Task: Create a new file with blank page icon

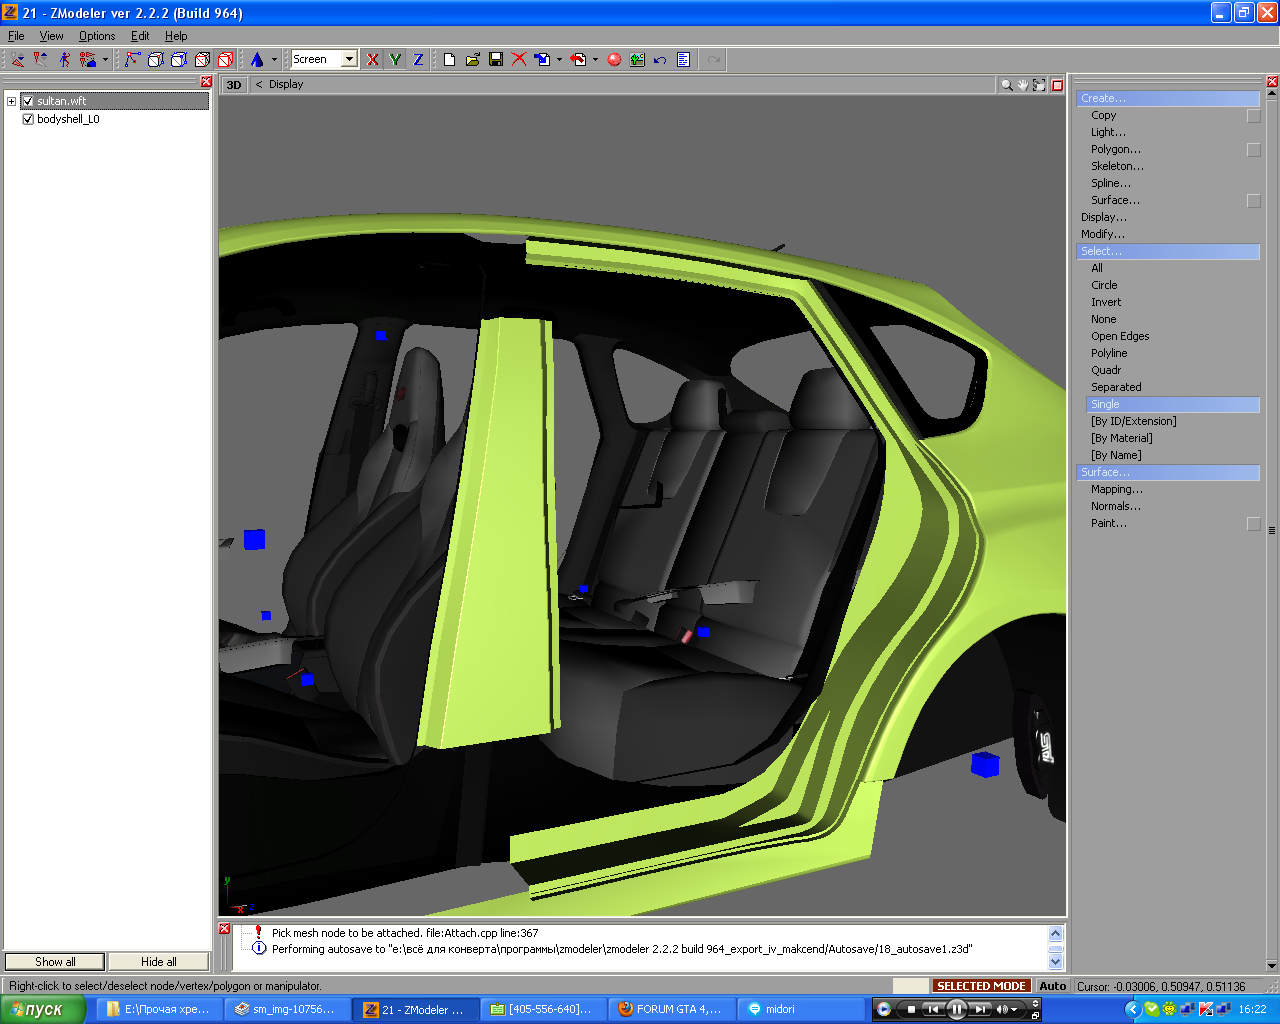Action: click(x=449, y=60)
